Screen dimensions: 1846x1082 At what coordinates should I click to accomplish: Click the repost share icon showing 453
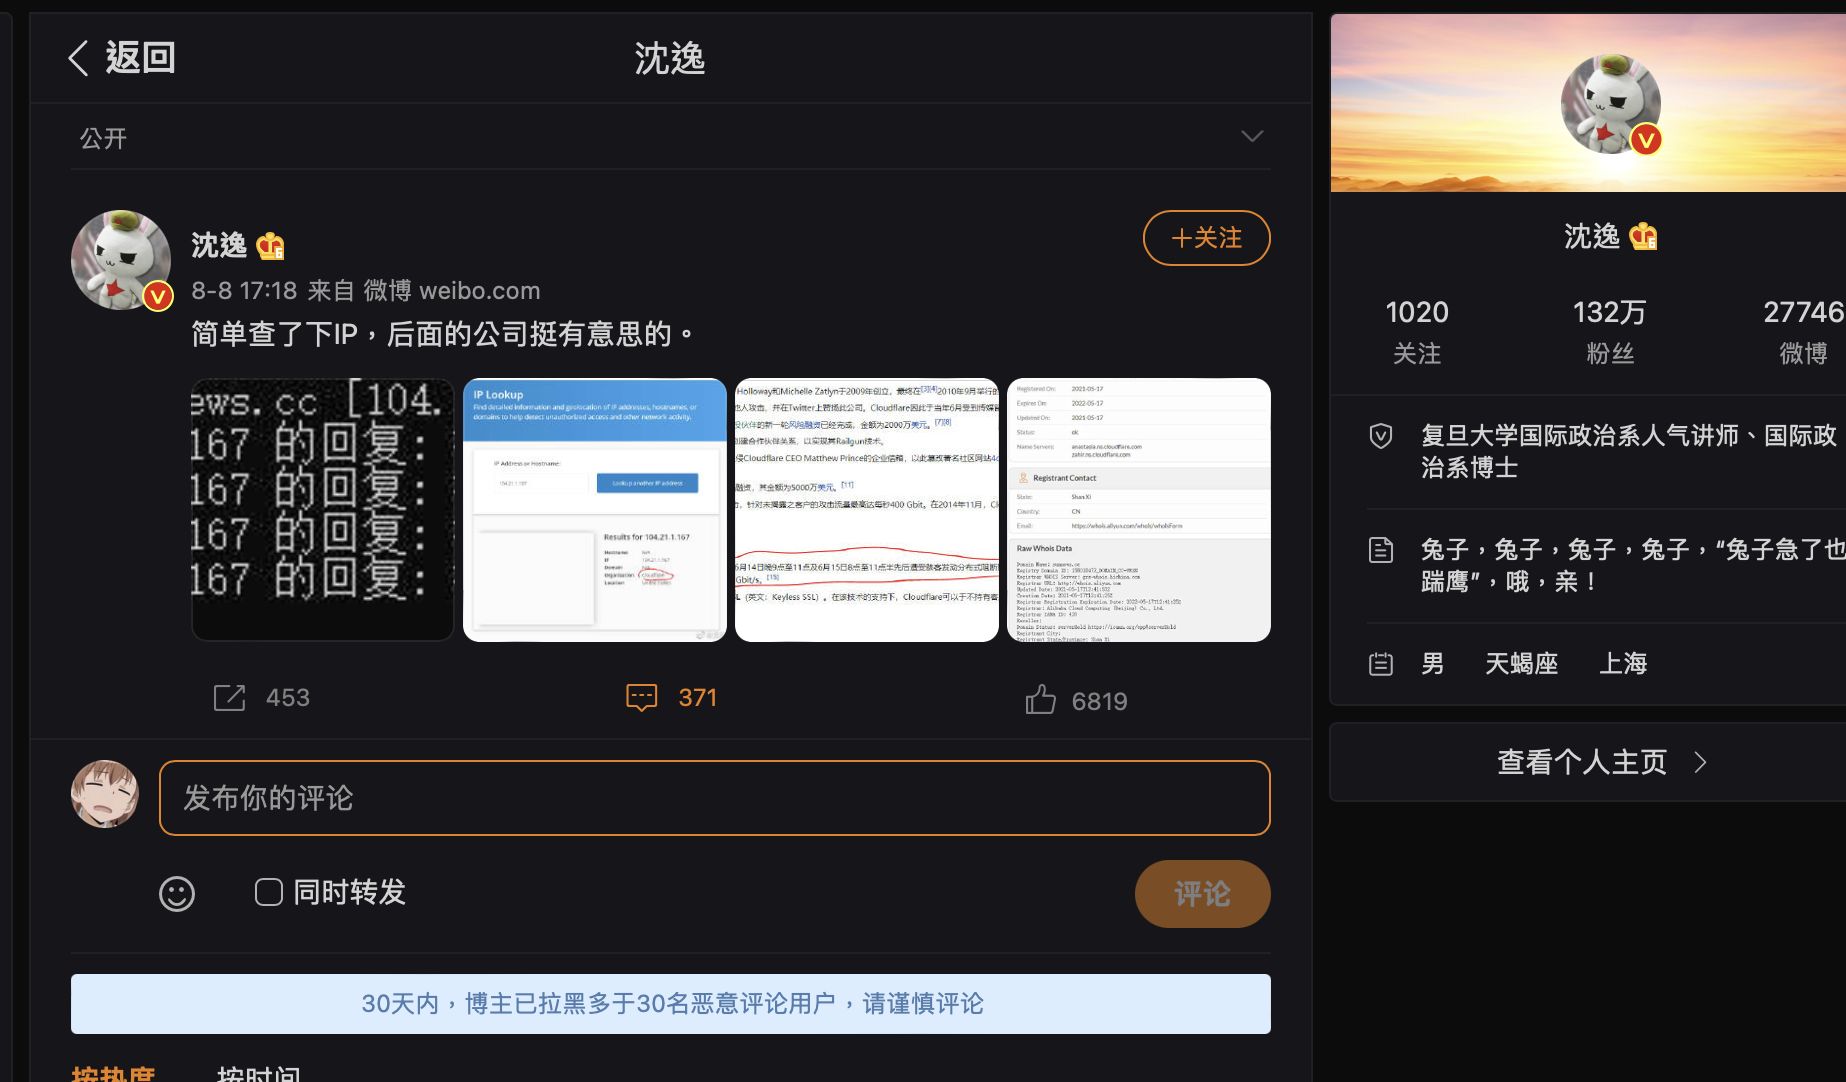click(x=229, y=698)
